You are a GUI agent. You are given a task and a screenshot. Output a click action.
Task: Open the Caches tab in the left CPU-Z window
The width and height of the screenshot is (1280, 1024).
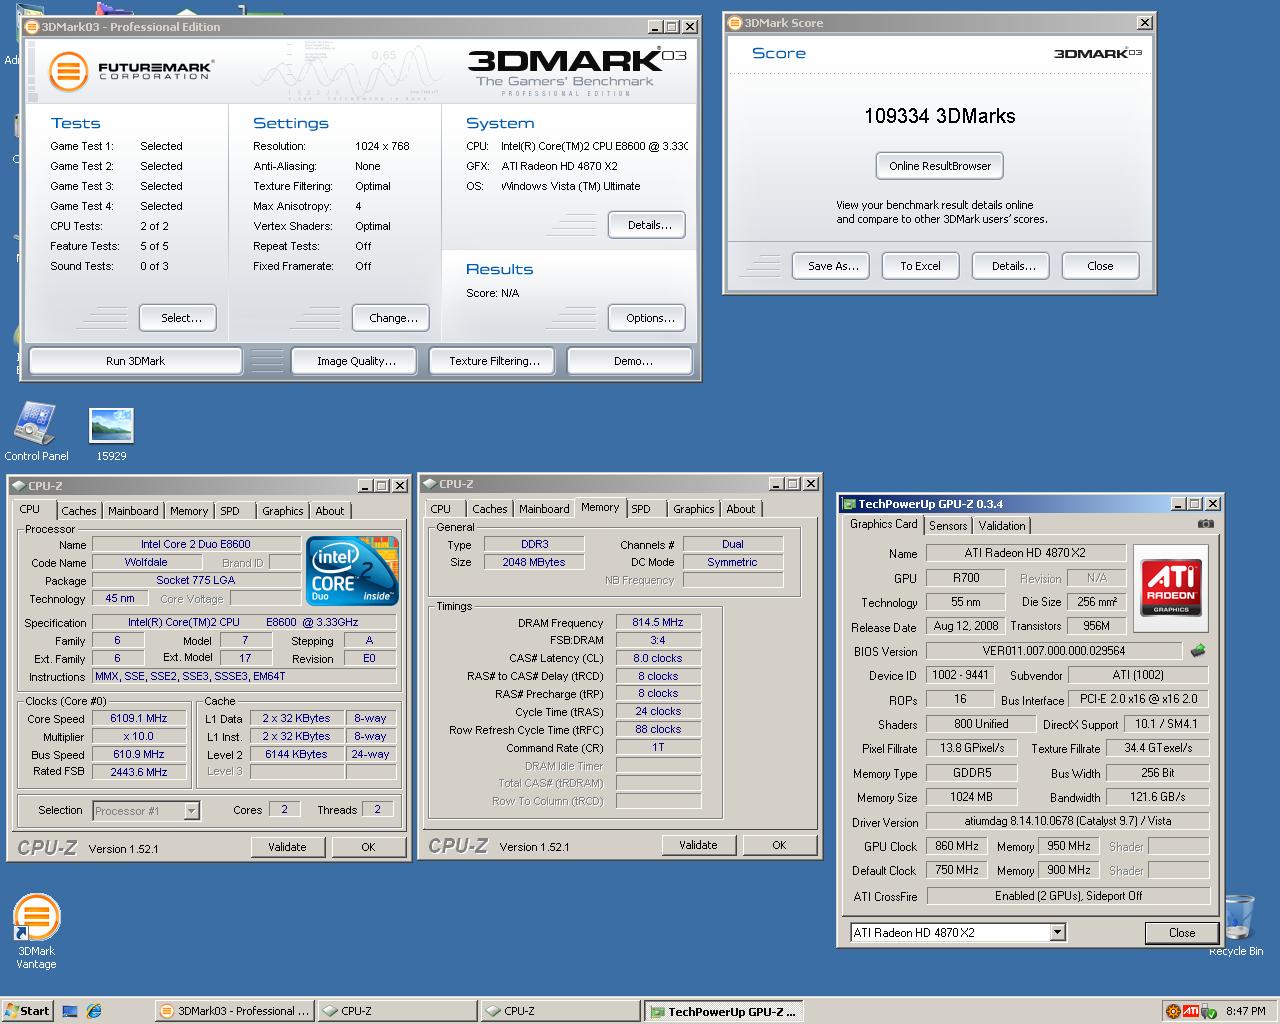pos(79,511)
